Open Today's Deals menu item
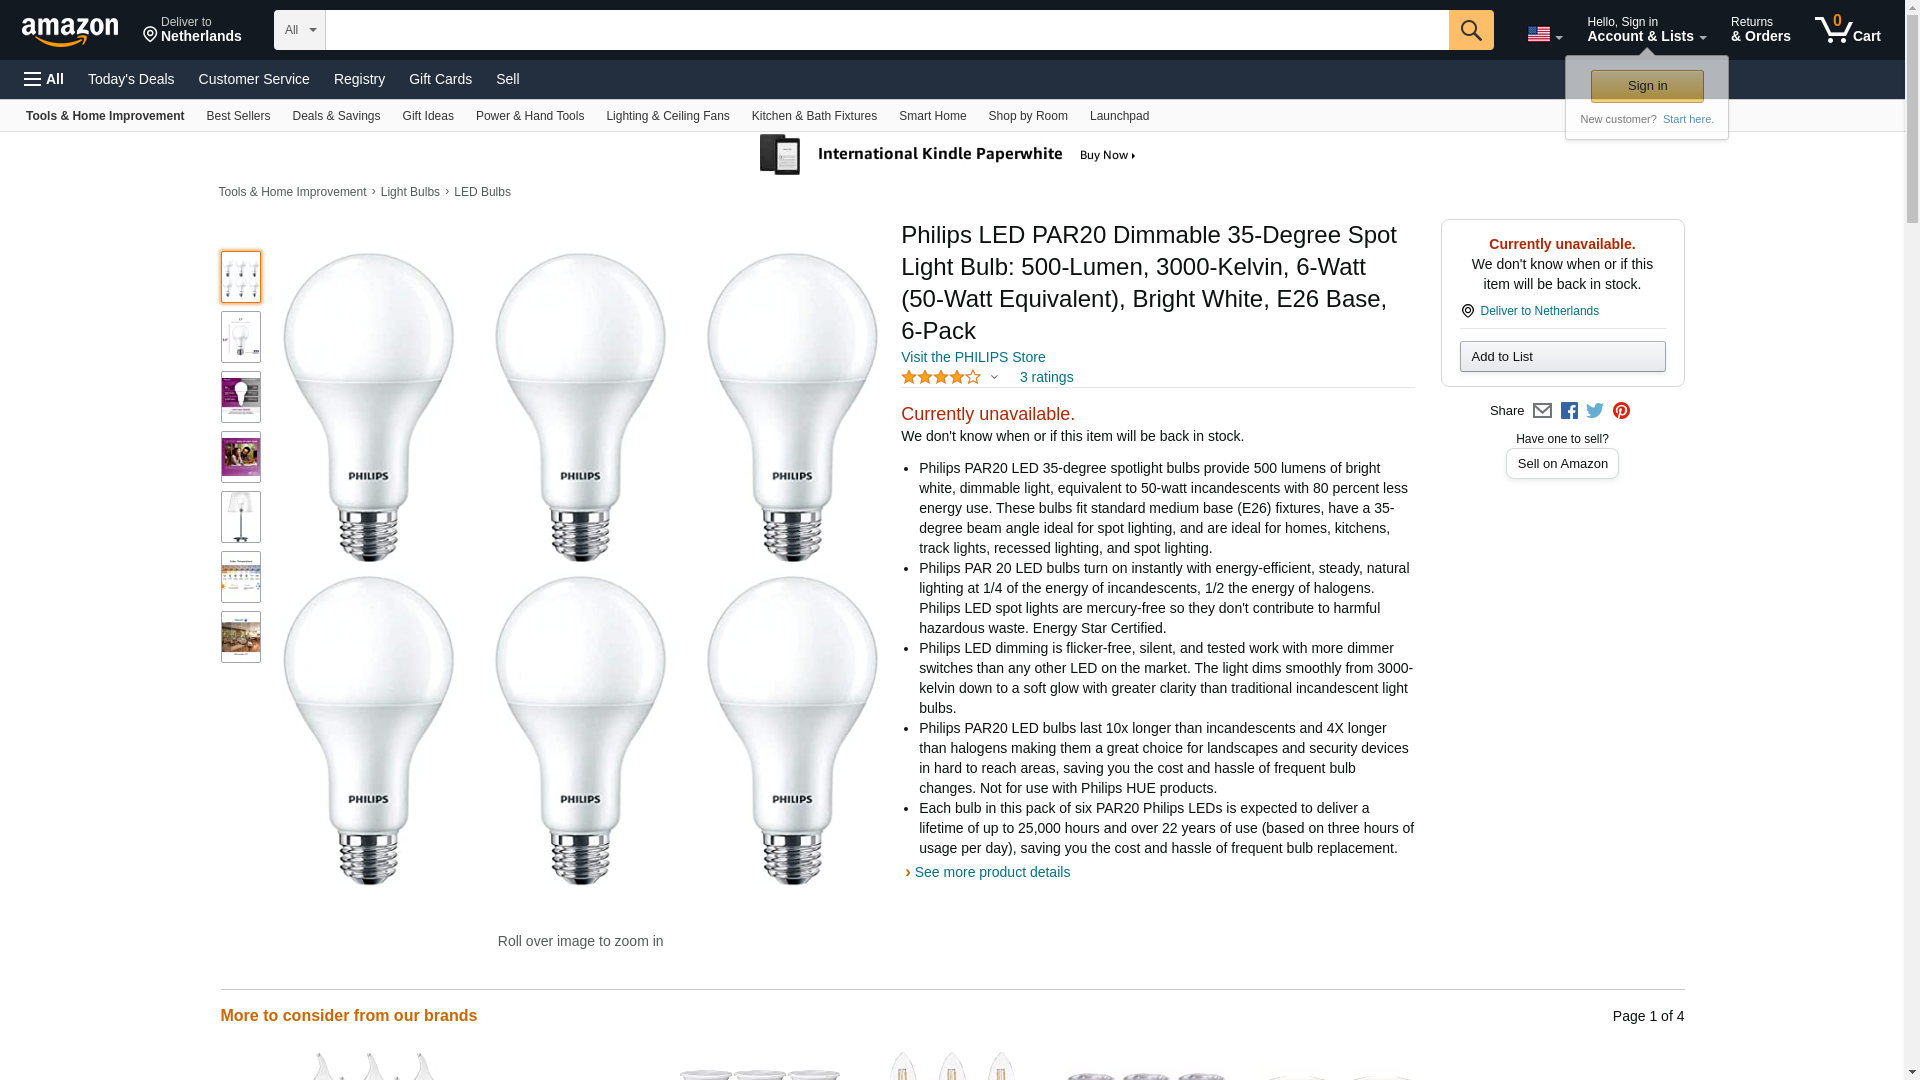This screenshot has height=1080, width=1920. pos(131,79)
